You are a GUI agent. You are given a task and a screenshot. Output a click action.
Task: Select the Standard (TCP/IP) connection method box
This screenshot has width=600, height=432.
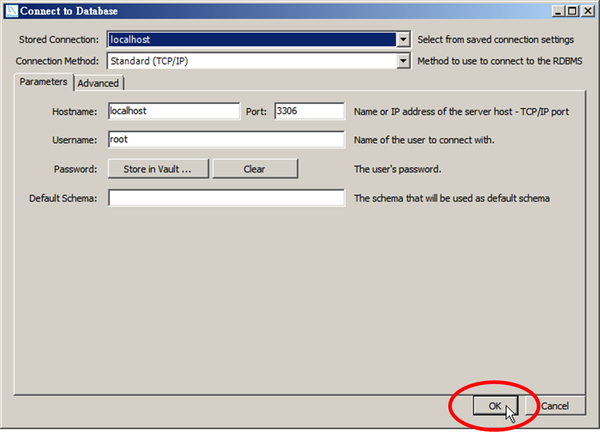click(259, 61)
